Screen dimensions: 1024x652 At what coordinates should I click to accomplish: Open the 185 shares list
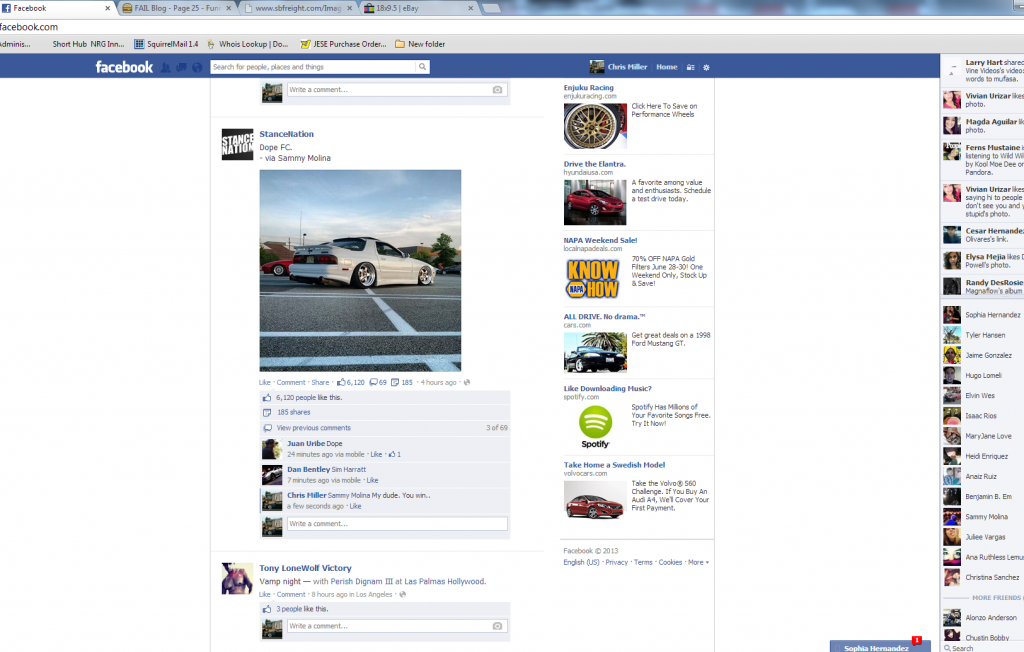[294, 412]
